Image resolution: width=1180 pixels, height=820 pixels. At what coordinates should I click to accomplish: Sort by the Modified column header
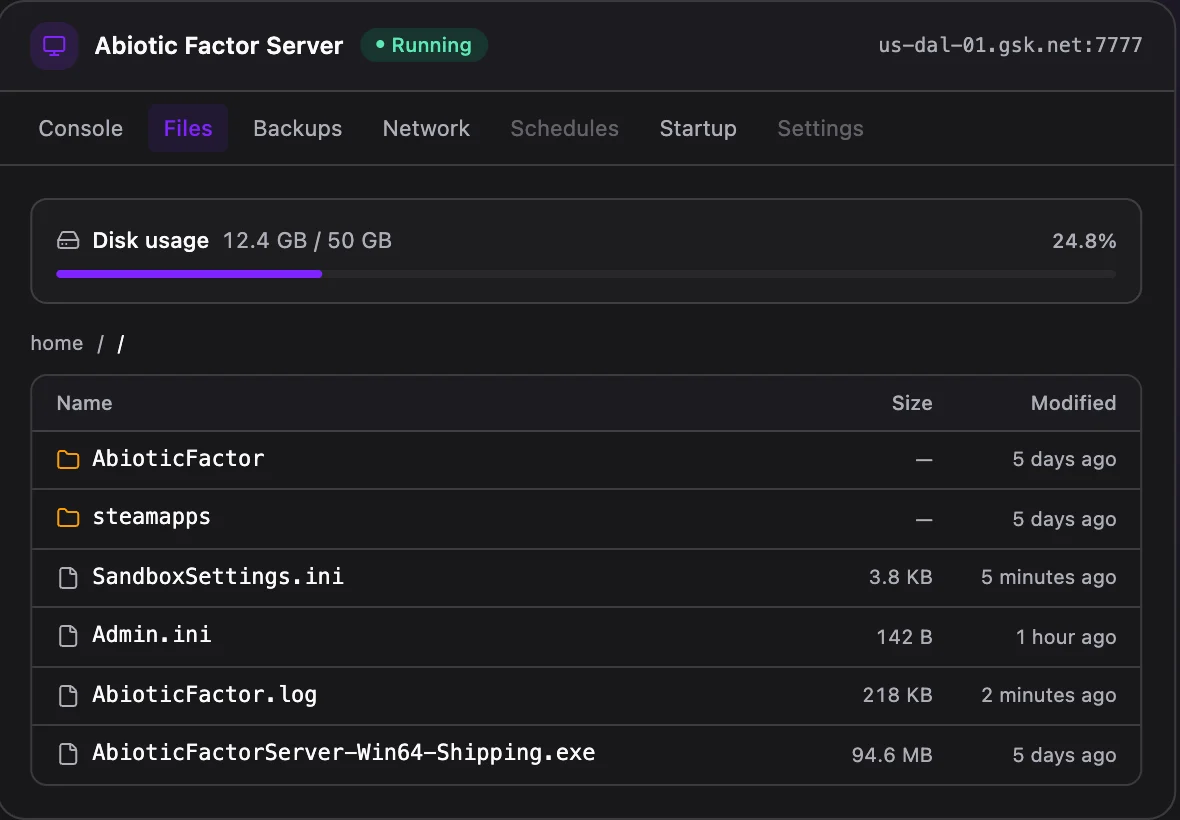pos(1073,403)
